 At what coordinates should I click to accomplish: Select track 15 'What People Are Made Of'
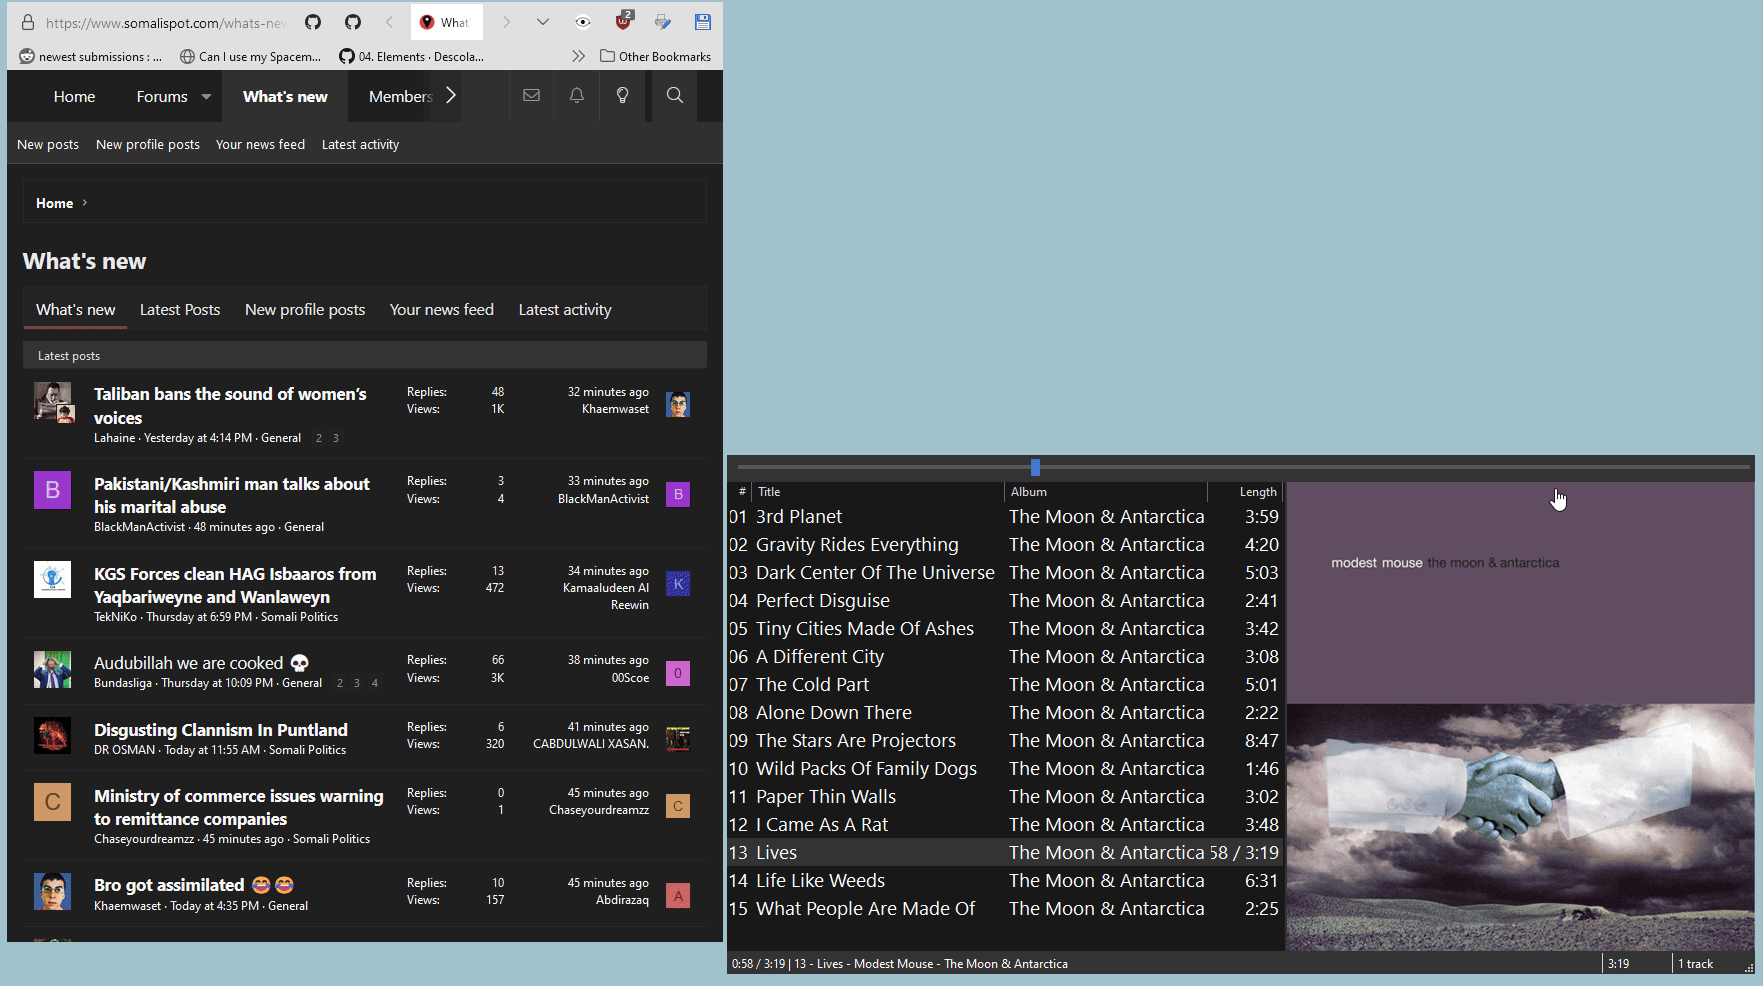click(x=1005, y=909)
